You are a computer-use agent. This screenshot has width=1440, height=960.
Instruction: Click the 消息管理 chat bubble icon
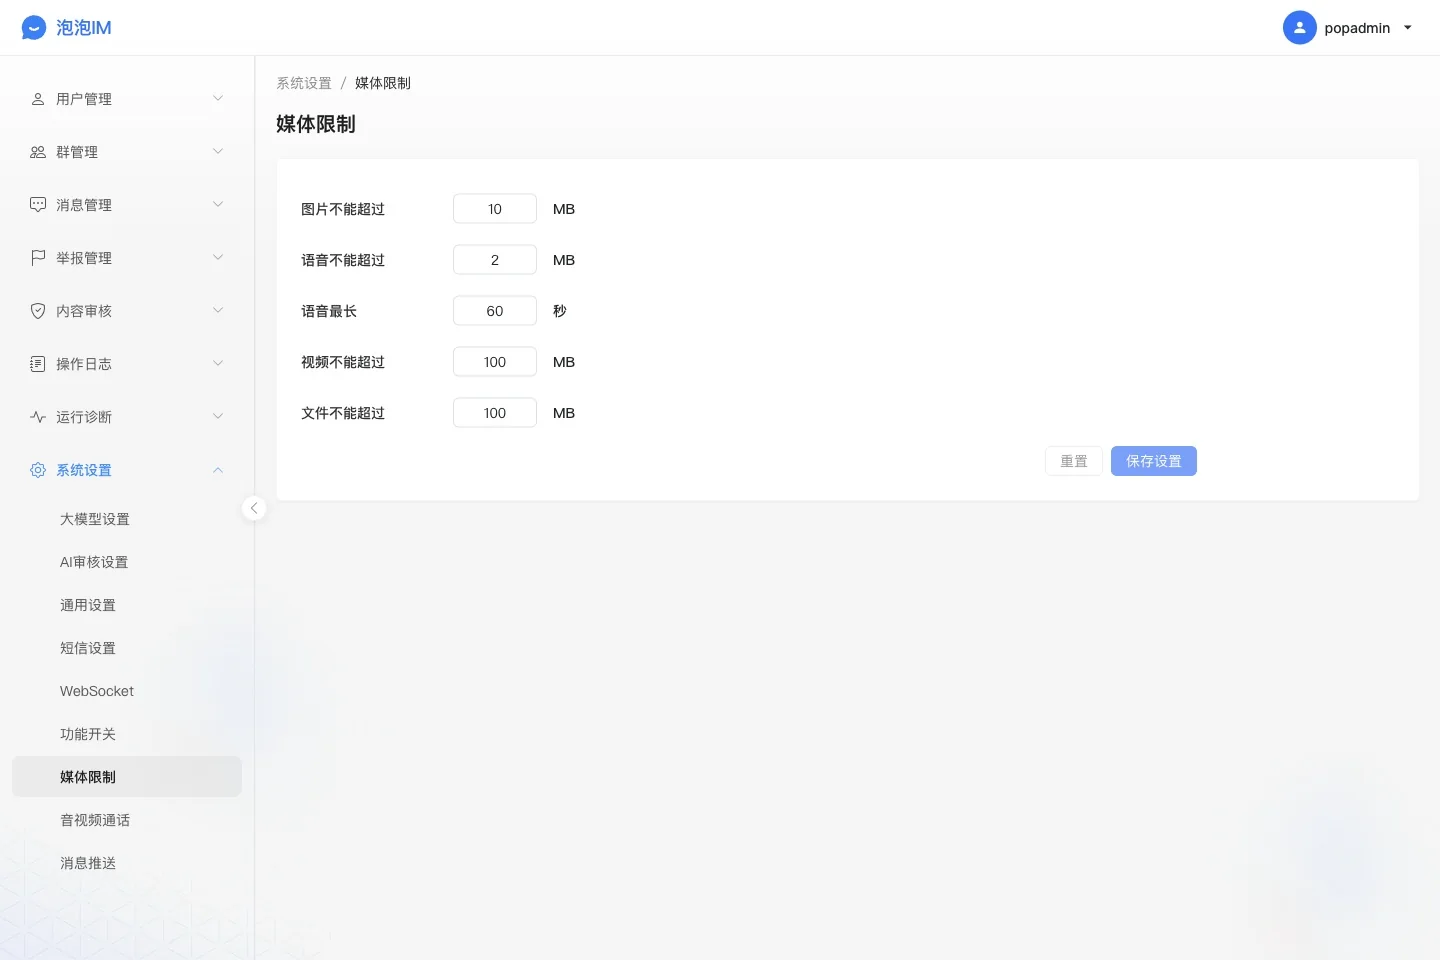tap(38, 205)
